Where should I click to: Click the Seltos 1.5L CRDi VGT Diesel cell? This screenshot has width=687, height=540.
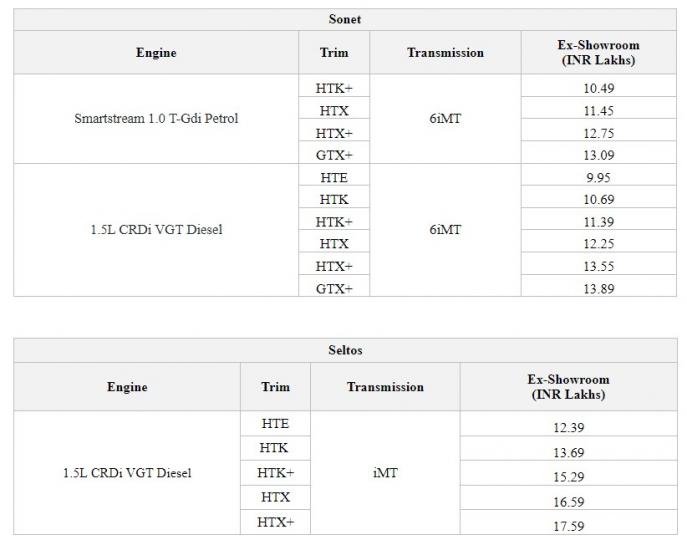tap(127, 472)
